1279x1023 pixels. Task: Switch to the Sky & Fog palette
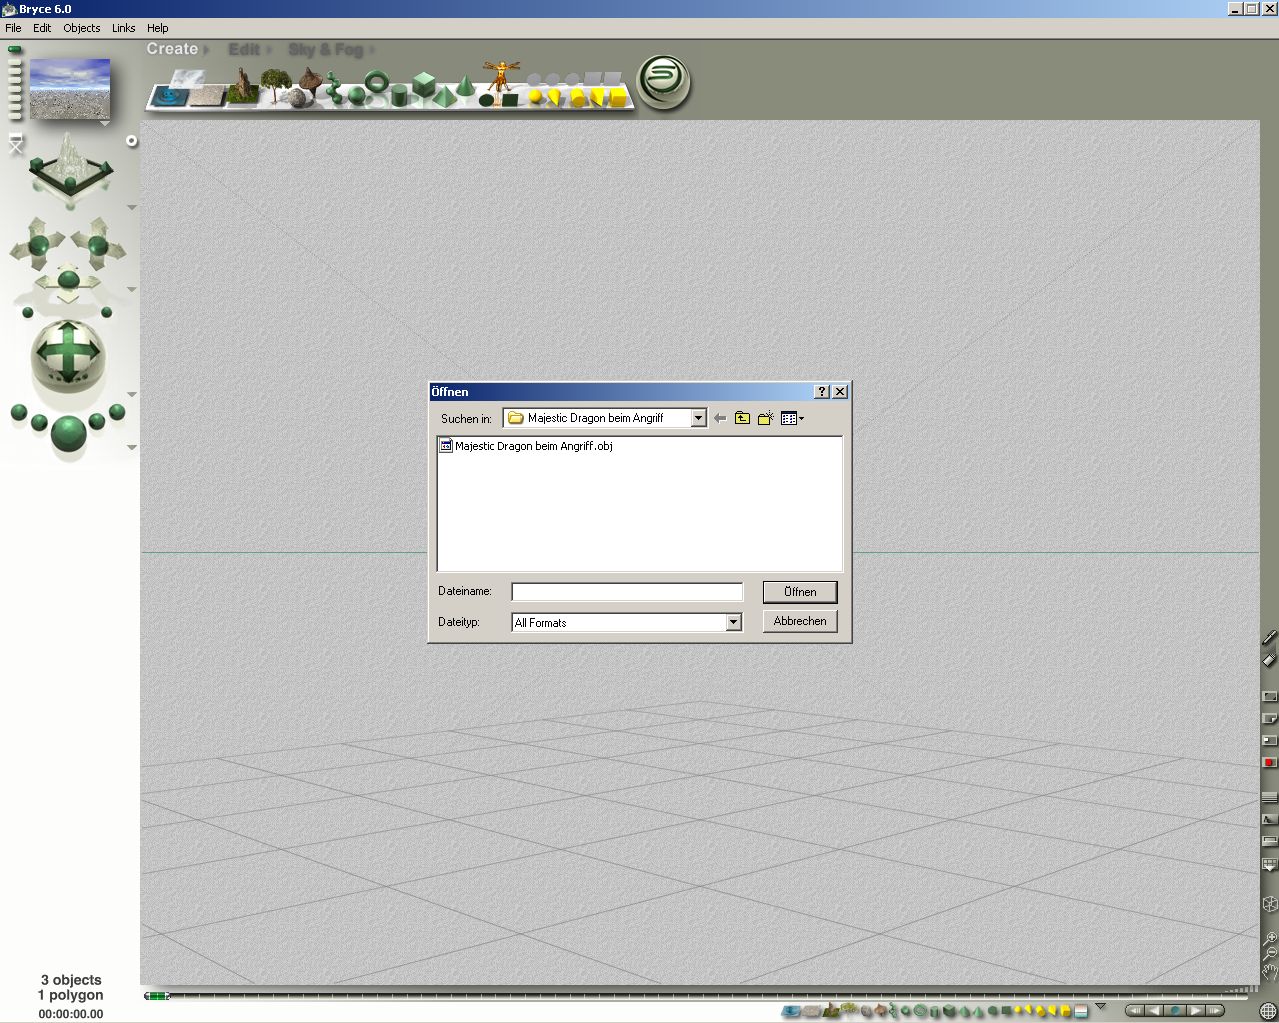coord(326,49)
